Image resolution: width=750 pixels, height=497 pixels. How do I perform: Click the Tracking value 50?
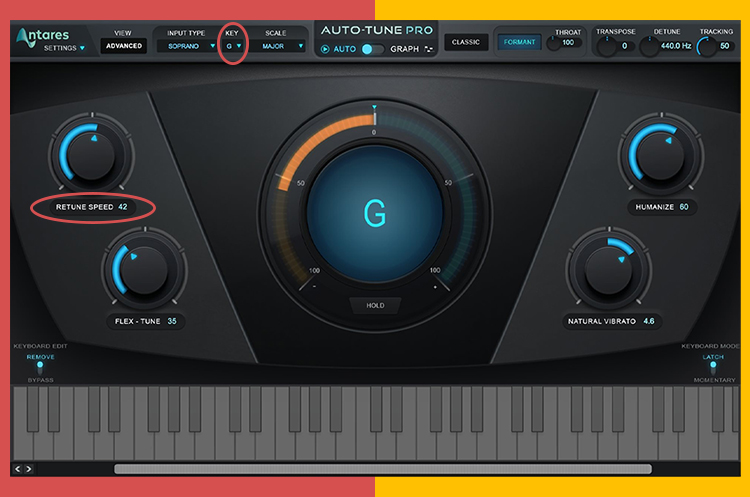click(725, 46)
